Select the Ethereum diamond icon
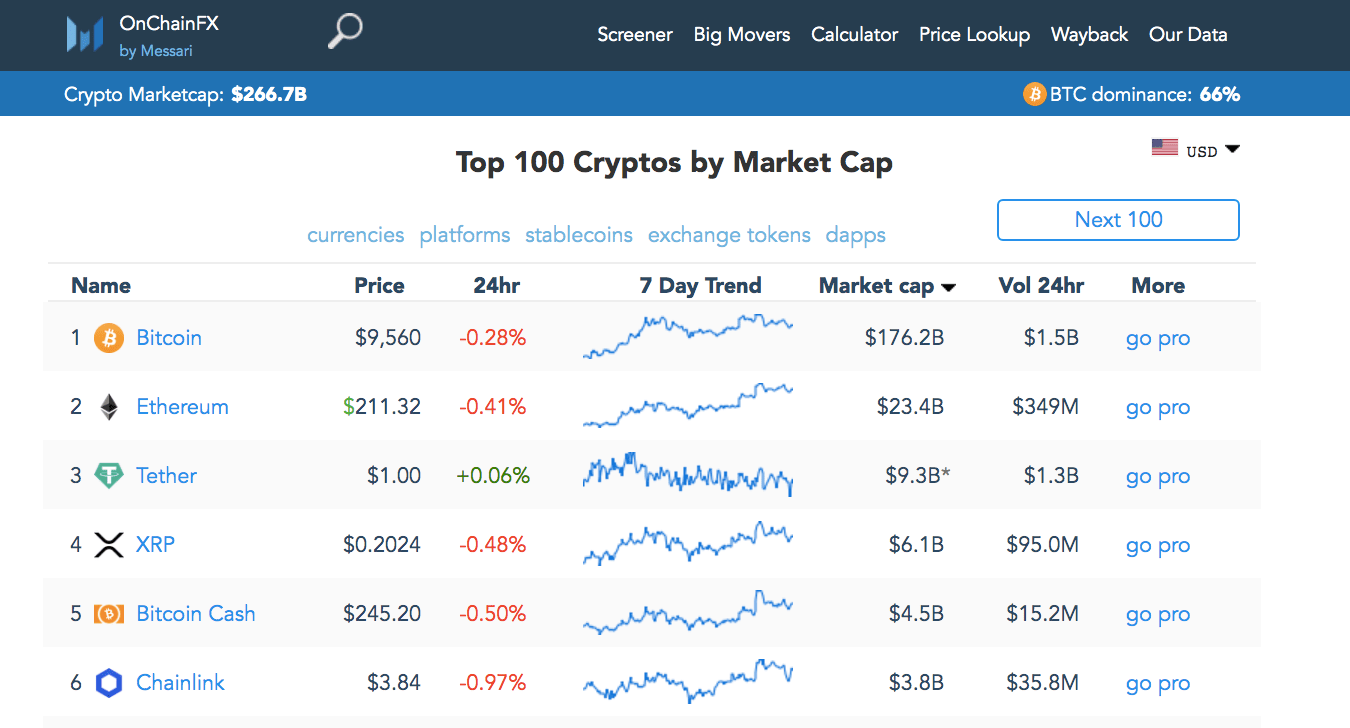The image size is (1350, 728). (x=108, y=406)
